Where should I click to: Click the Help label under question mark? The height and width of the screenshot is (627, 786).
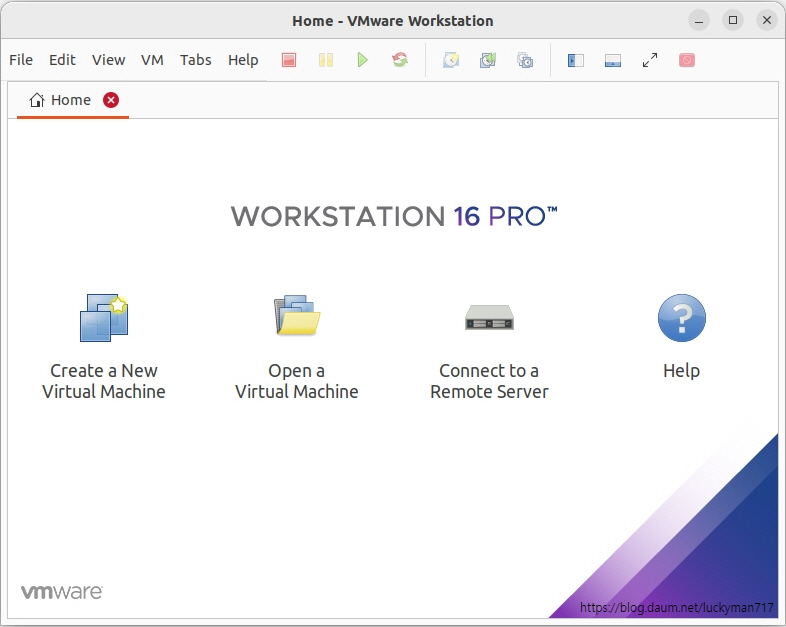pos(681,371)
